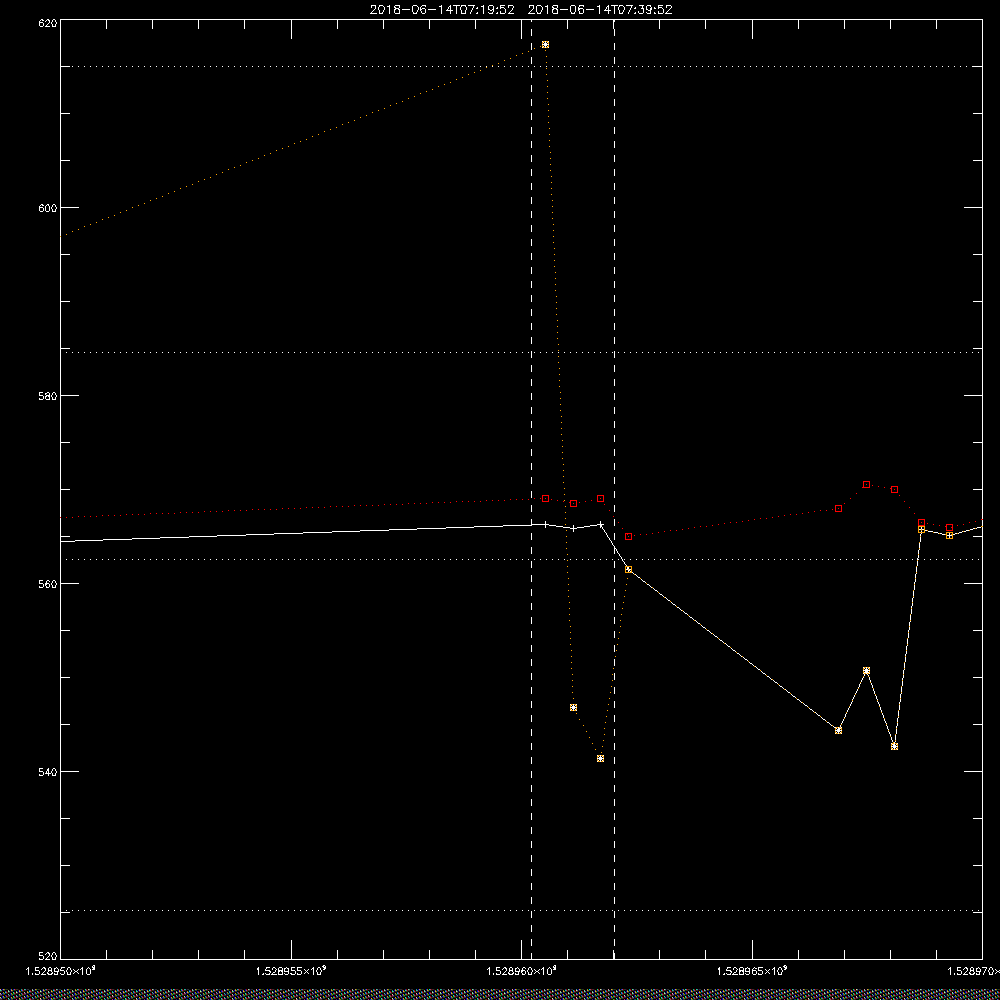Select the y-axis label 560

(x=48, y=584)
